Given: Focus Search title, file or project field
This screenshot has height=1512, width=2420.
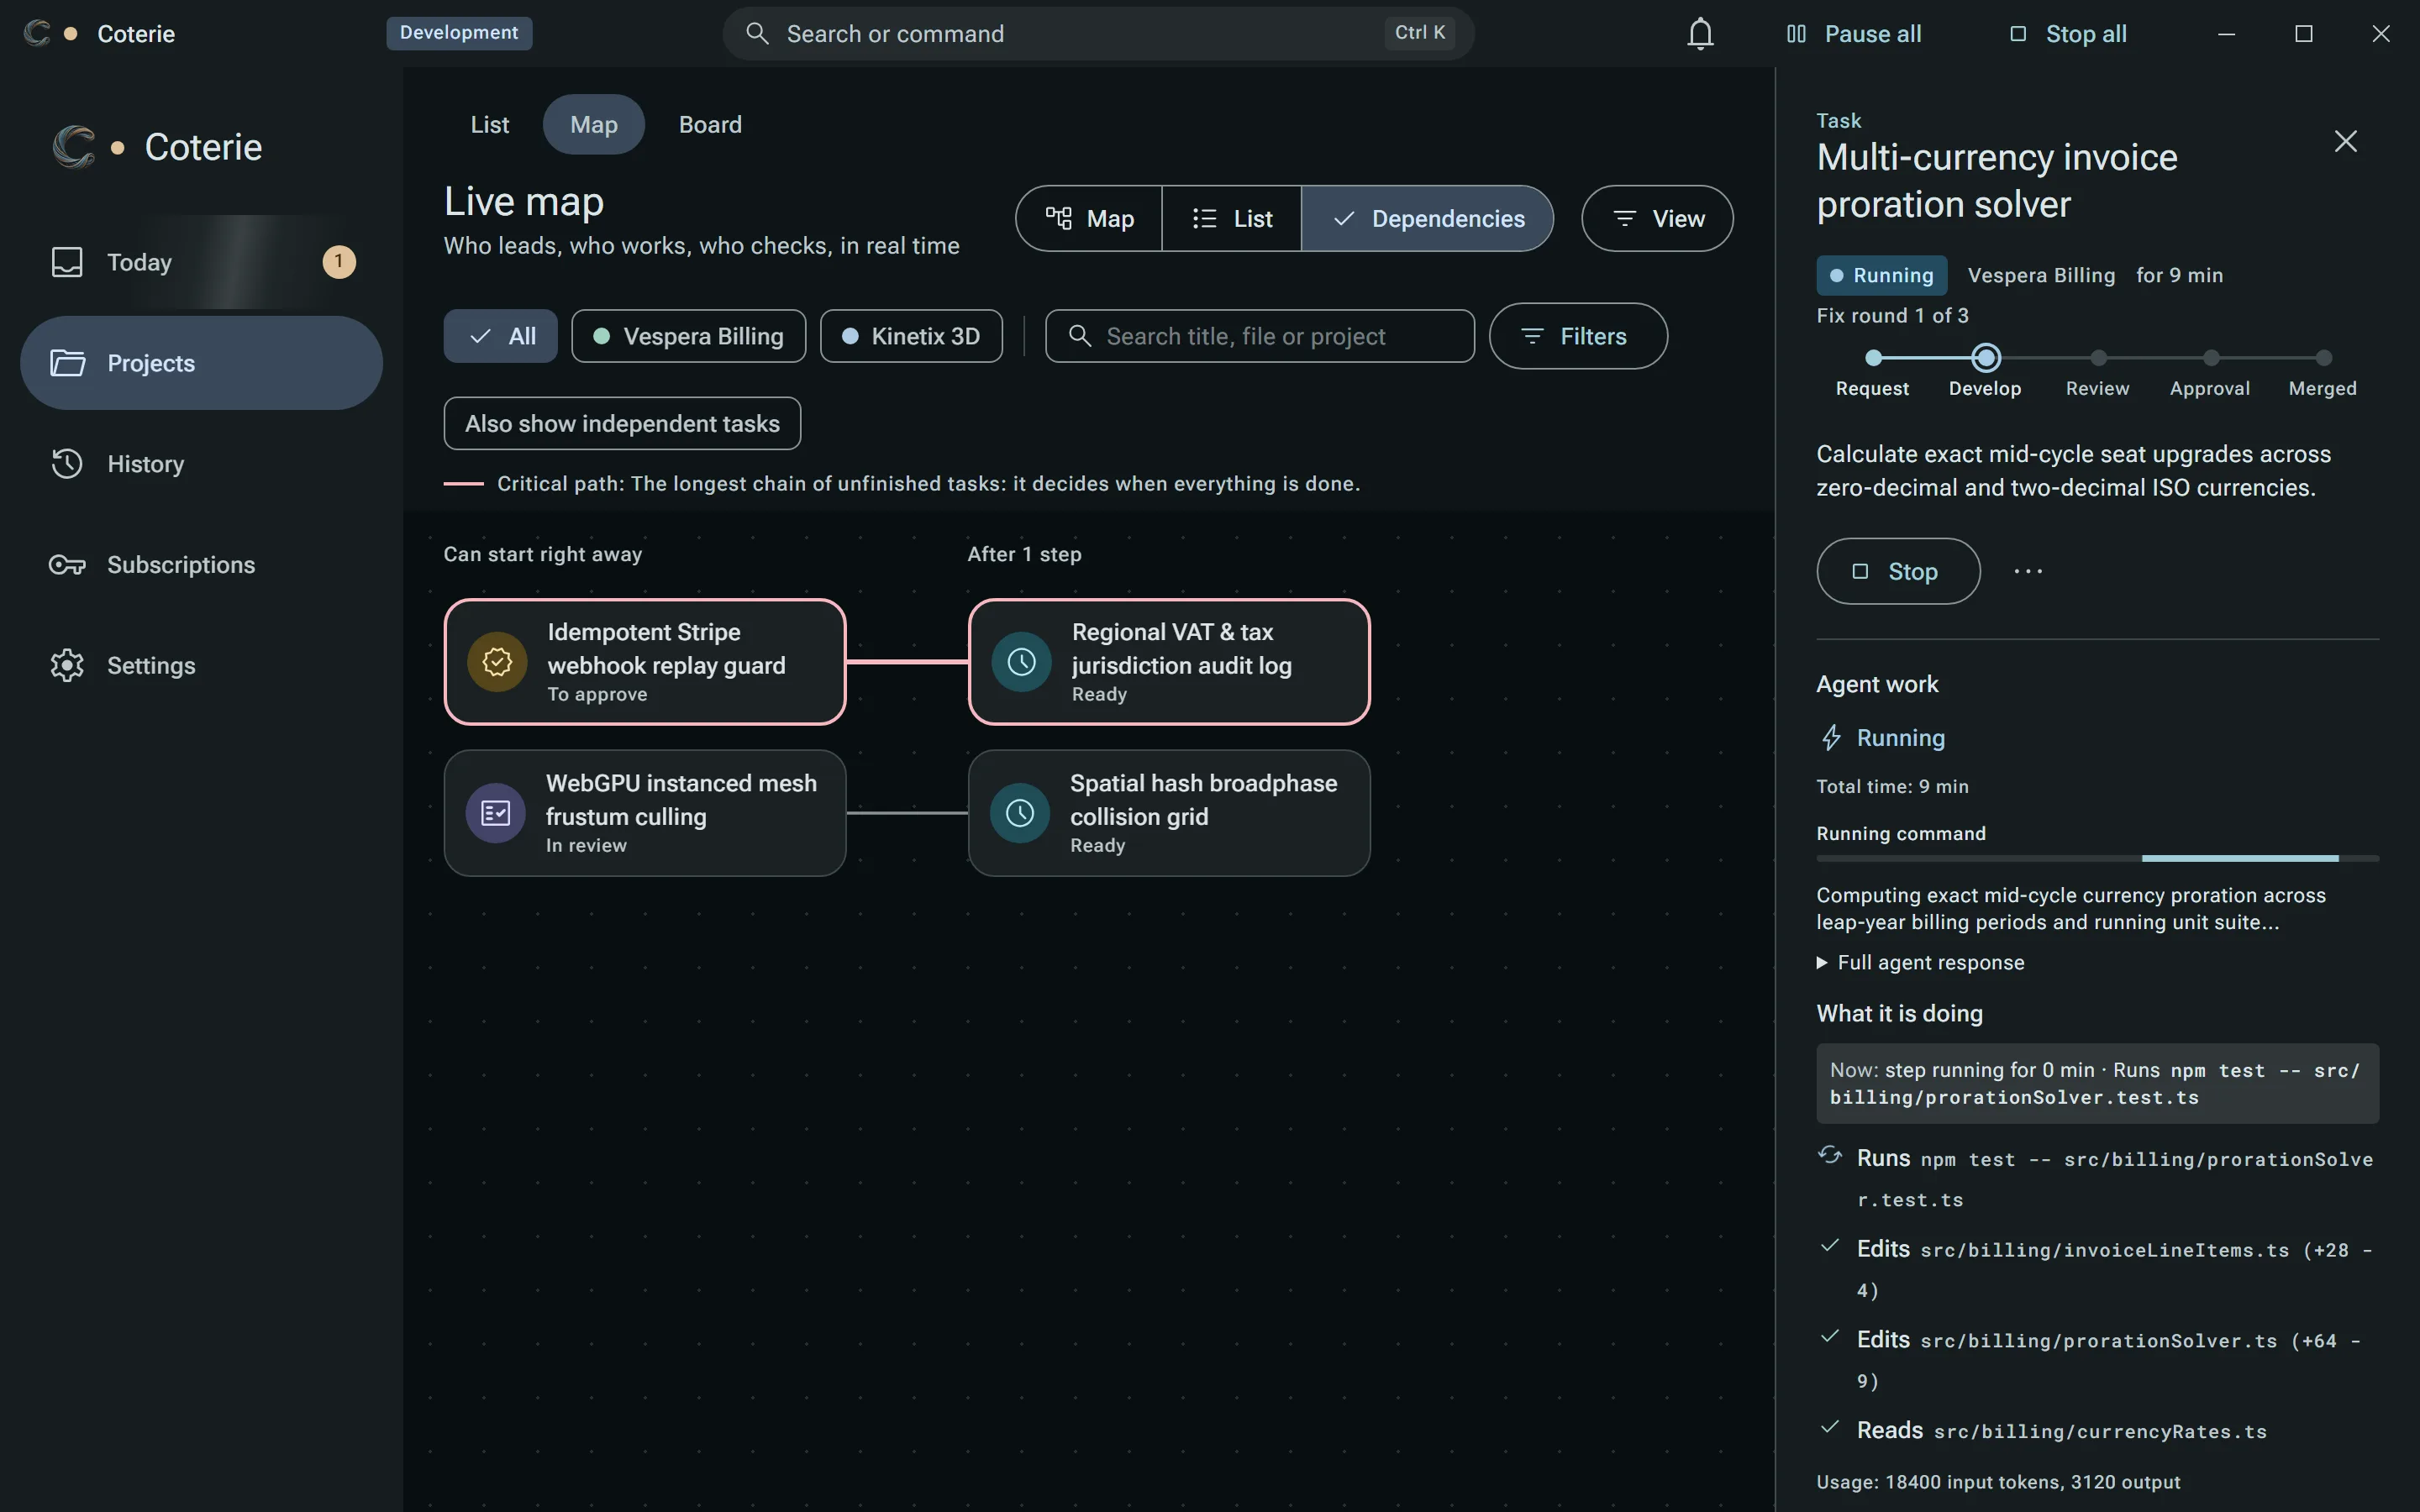Looking at the screenshot, I should [x=1259, y=336].
